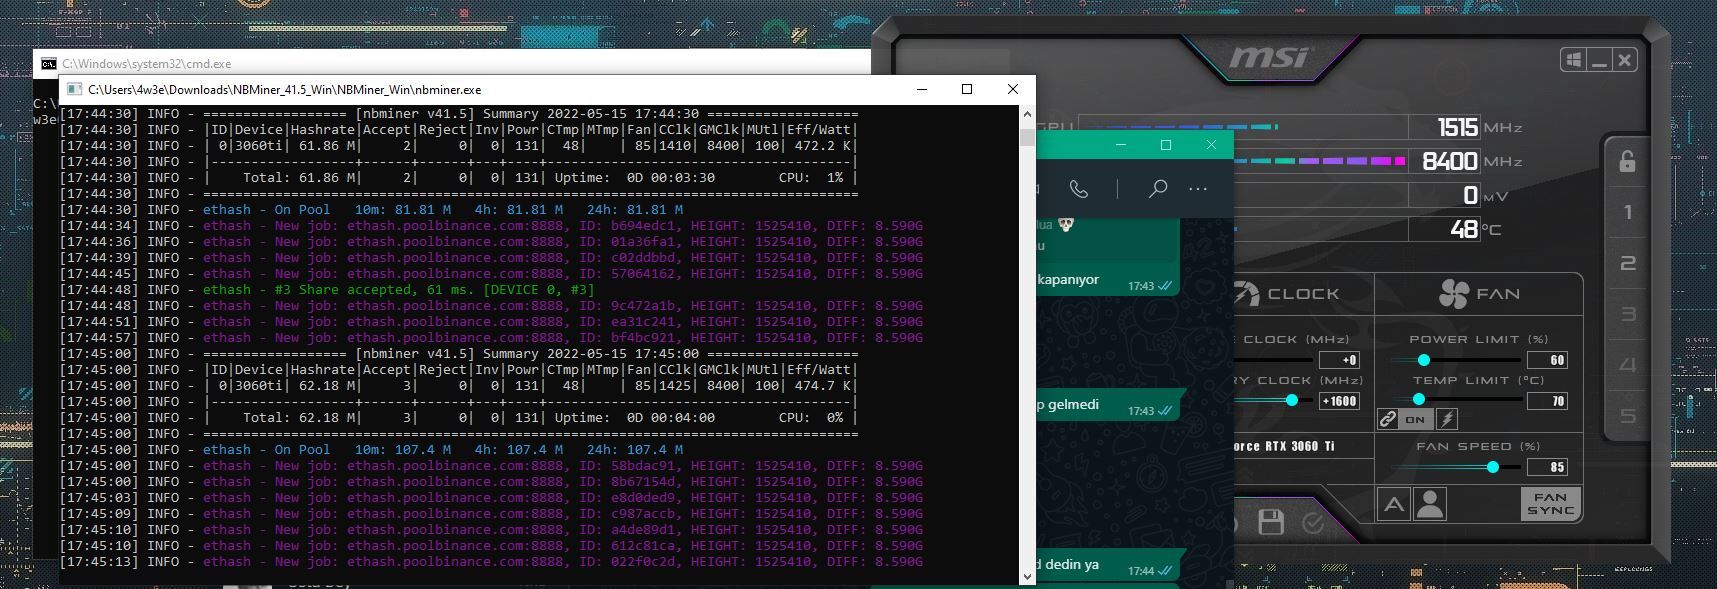Click the nbminer scrollbar up arrow
The image size is (1717, 589).
[1027, 113]
